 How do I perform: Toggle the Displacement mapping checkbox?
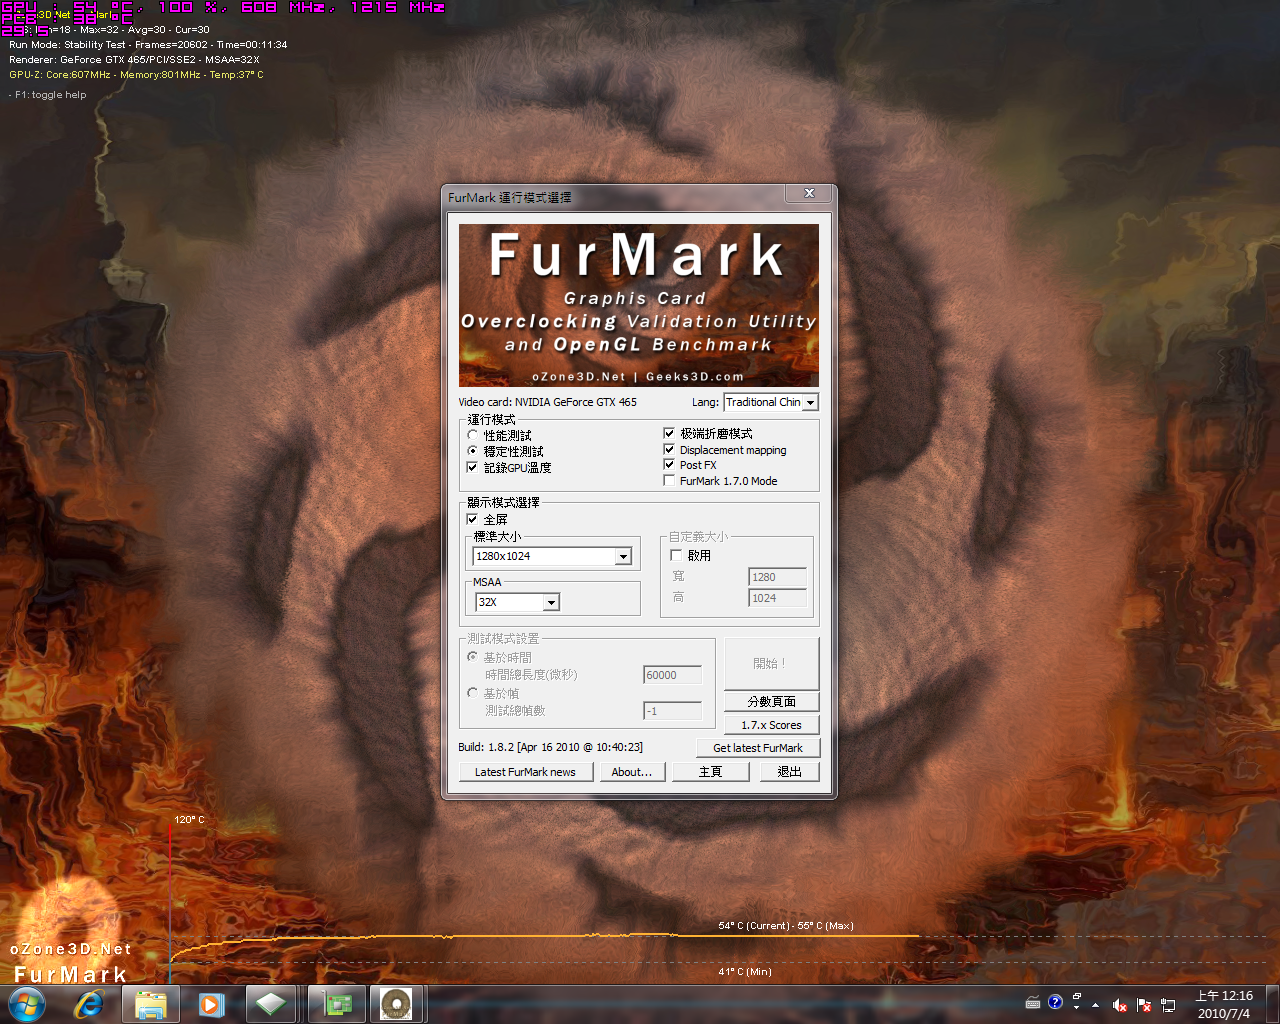pyautogui.click(x=669, y=449)
